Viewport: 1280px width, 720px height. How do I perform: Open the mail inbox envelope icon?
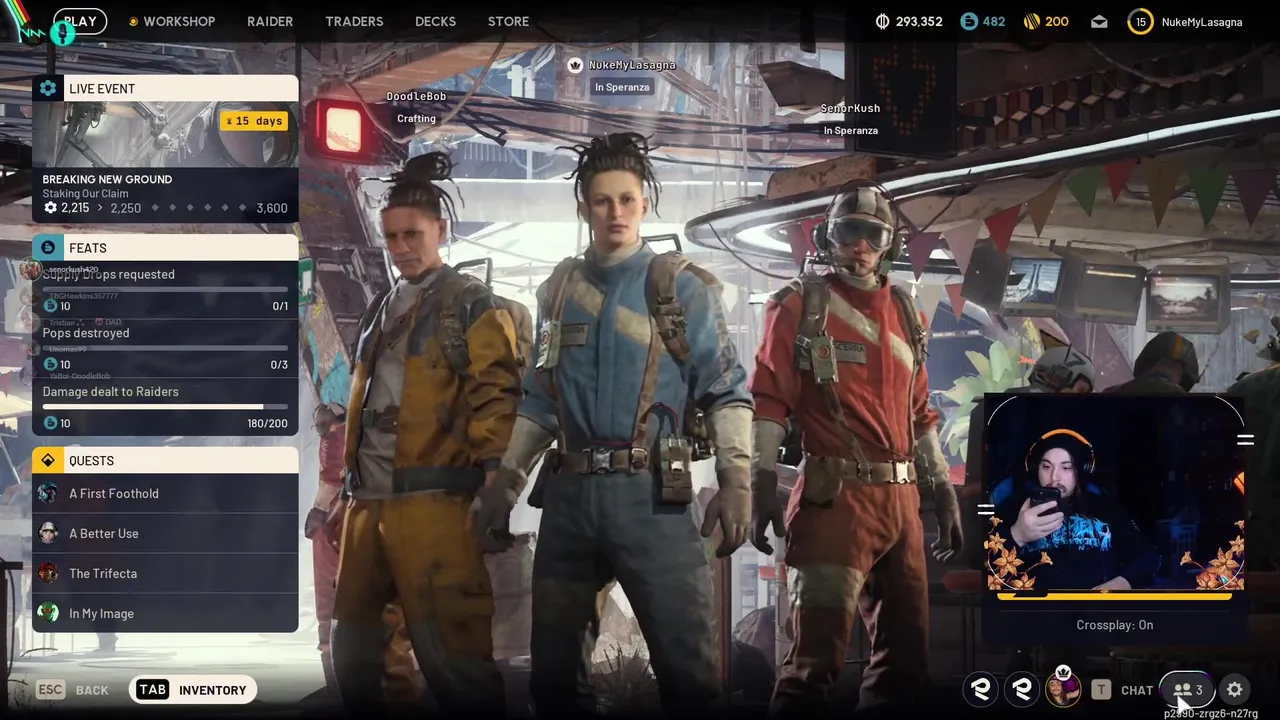[1099, 21]
